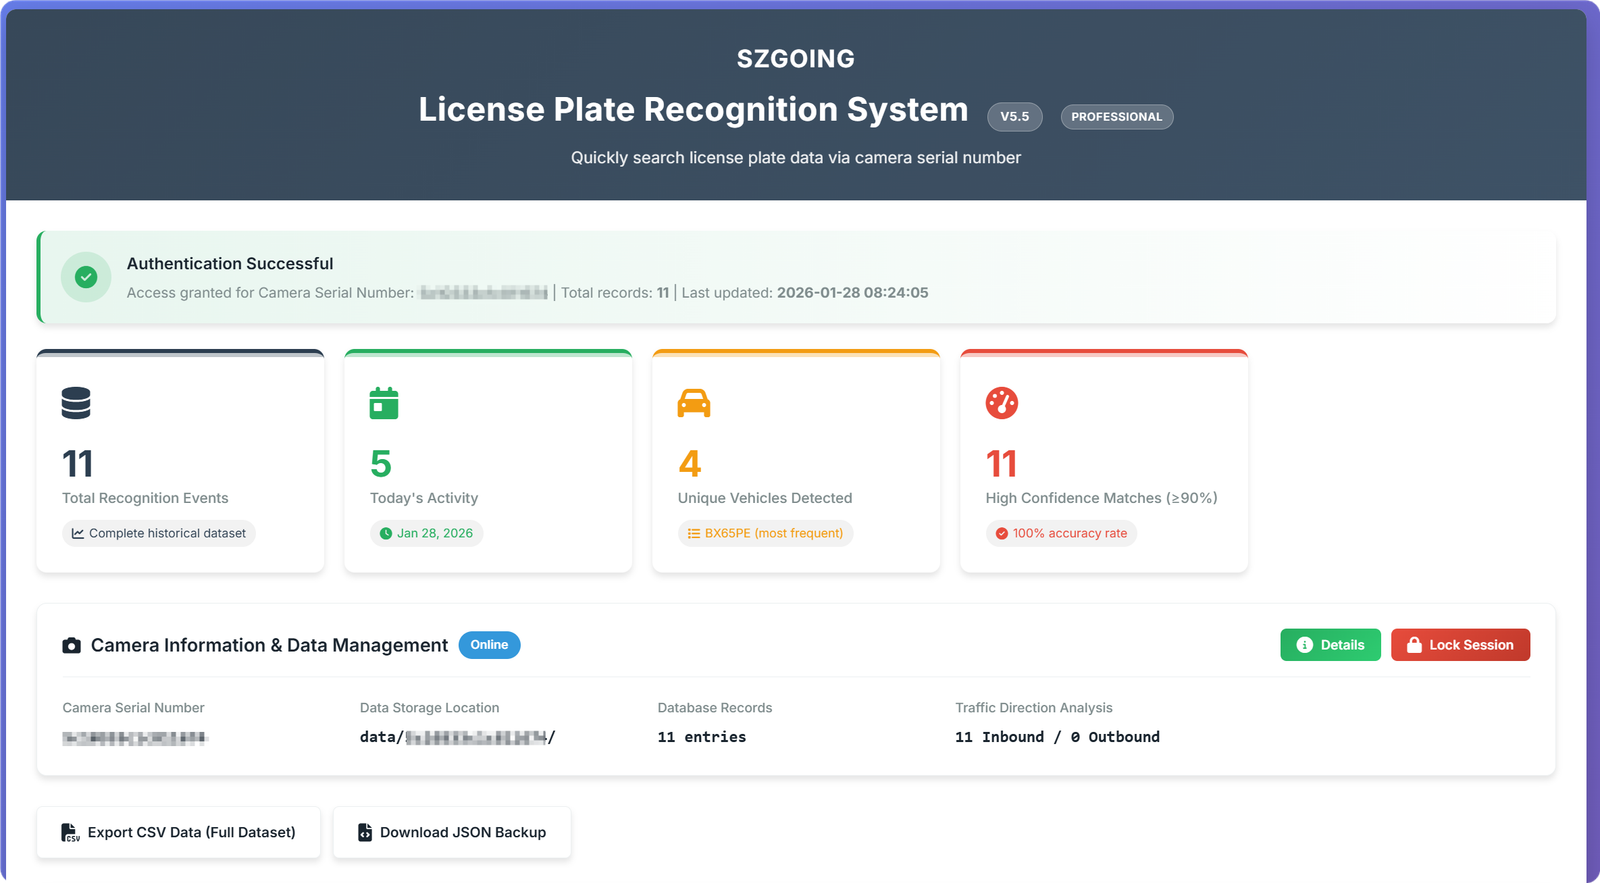The height and width of the screenshot is (883, 1600).
Task: Click the JSON file code icon
Action: point(365,832)
